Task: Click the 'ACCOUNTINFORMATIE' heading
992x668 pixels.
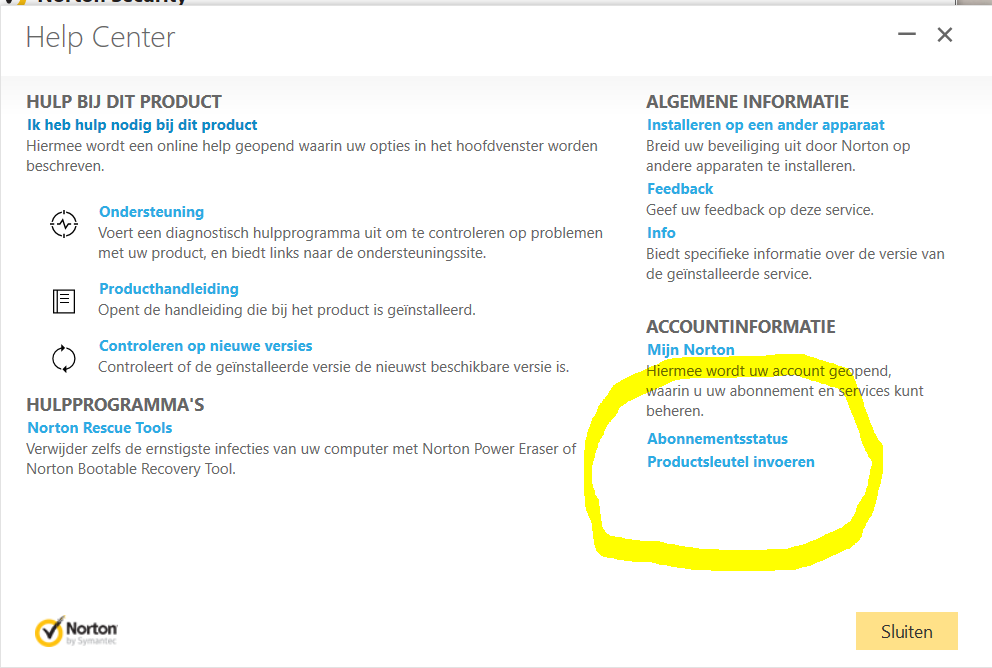Action: (741, 326)
